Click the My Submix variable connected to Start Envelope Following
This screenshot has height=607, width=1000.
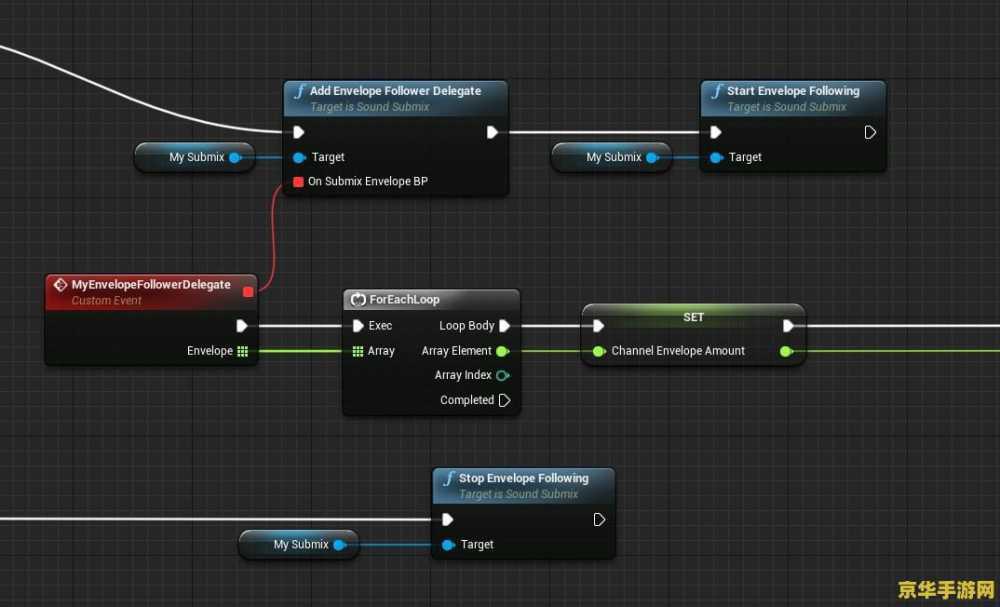[x=613, y=157]
